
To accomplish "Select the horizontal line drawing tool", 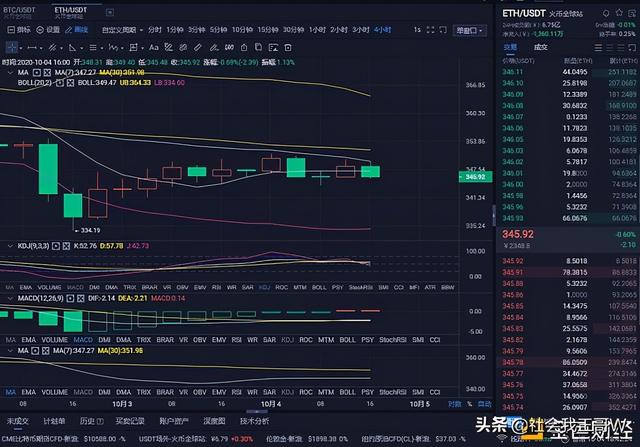I will [x=32, y=48].
